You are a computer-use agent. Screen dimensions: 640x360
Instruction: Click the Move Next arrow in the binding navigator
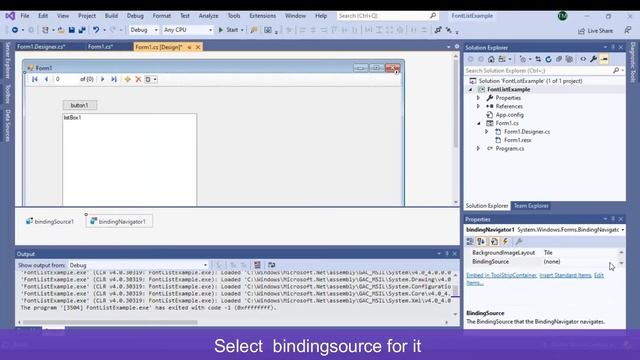pyautogui.click(x=102, y=79)
